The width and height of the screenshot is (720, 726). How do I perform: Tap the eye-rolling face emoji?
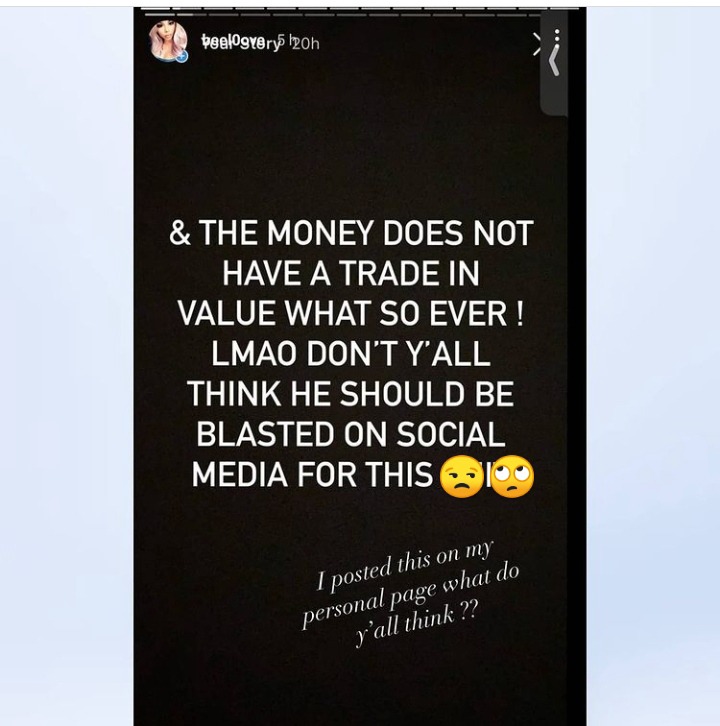coord(512,476)
